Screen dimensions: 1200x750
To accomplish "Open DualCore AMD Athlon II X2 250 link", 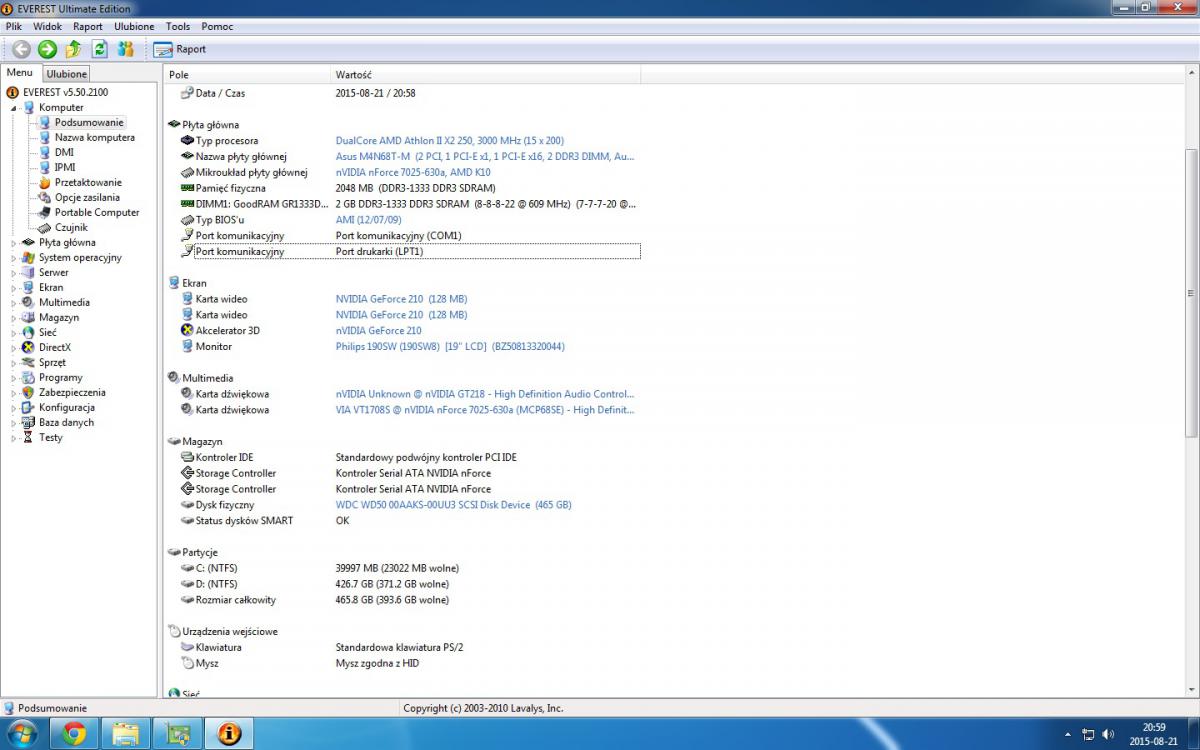I will pos(450,141).
